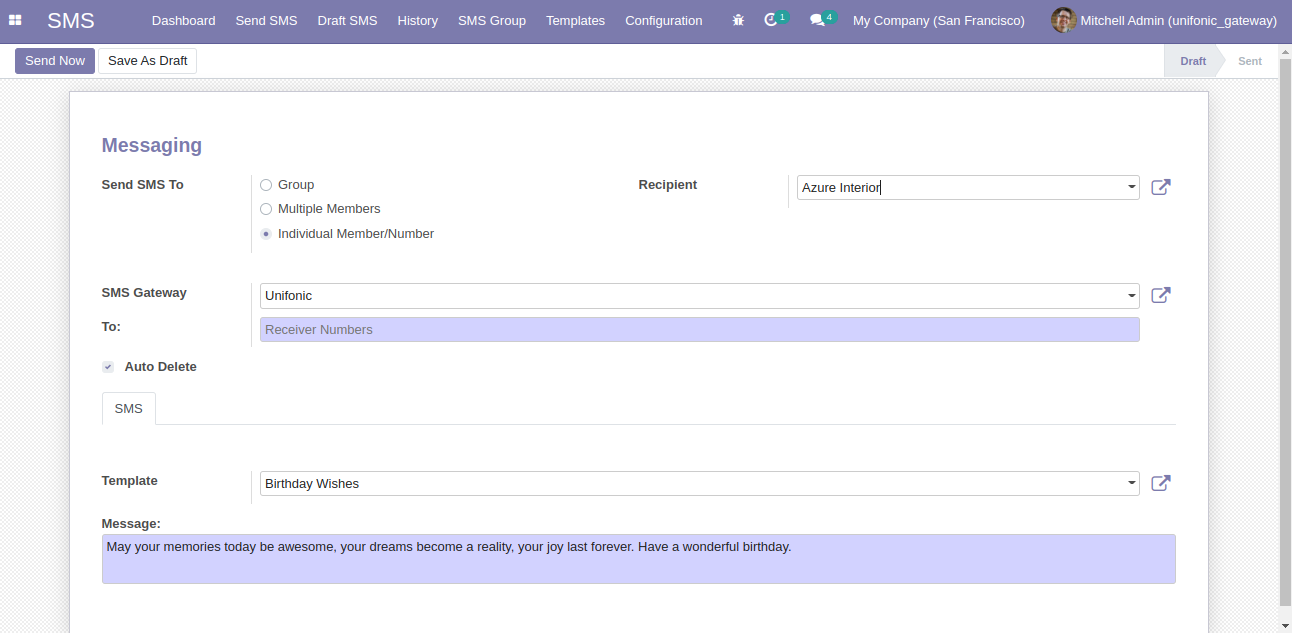This screenshot has height=633, width=1292.
Task: Click the Send SMS To label
Action: 143,185
